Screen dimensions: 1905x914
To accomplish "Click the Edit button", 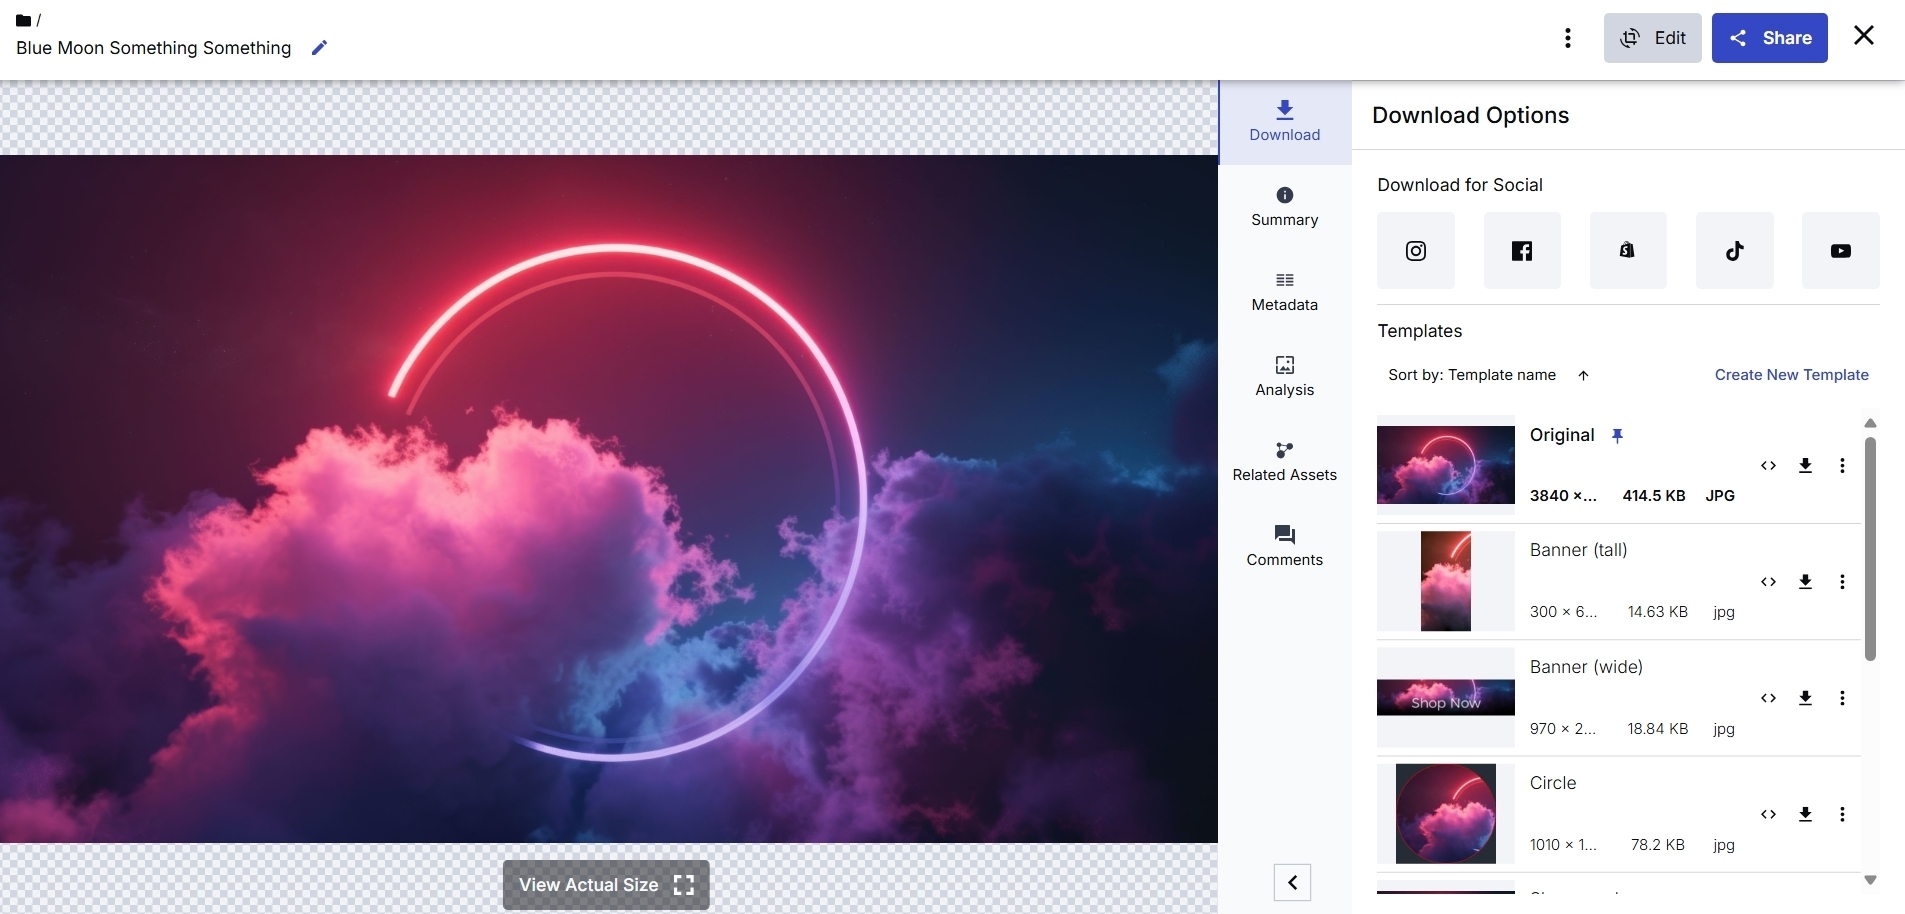I will 1652,38.
